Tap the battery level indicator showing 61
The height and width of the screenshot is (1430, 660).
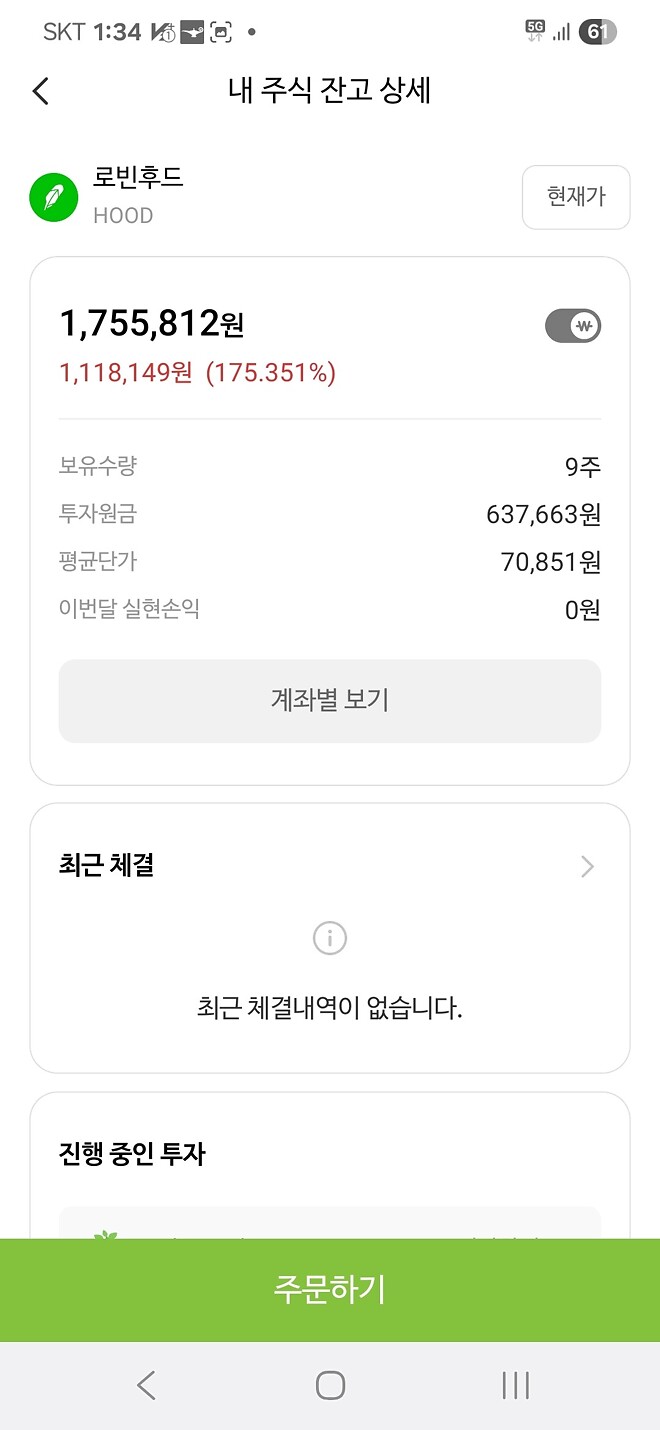(x=597, y=32)
